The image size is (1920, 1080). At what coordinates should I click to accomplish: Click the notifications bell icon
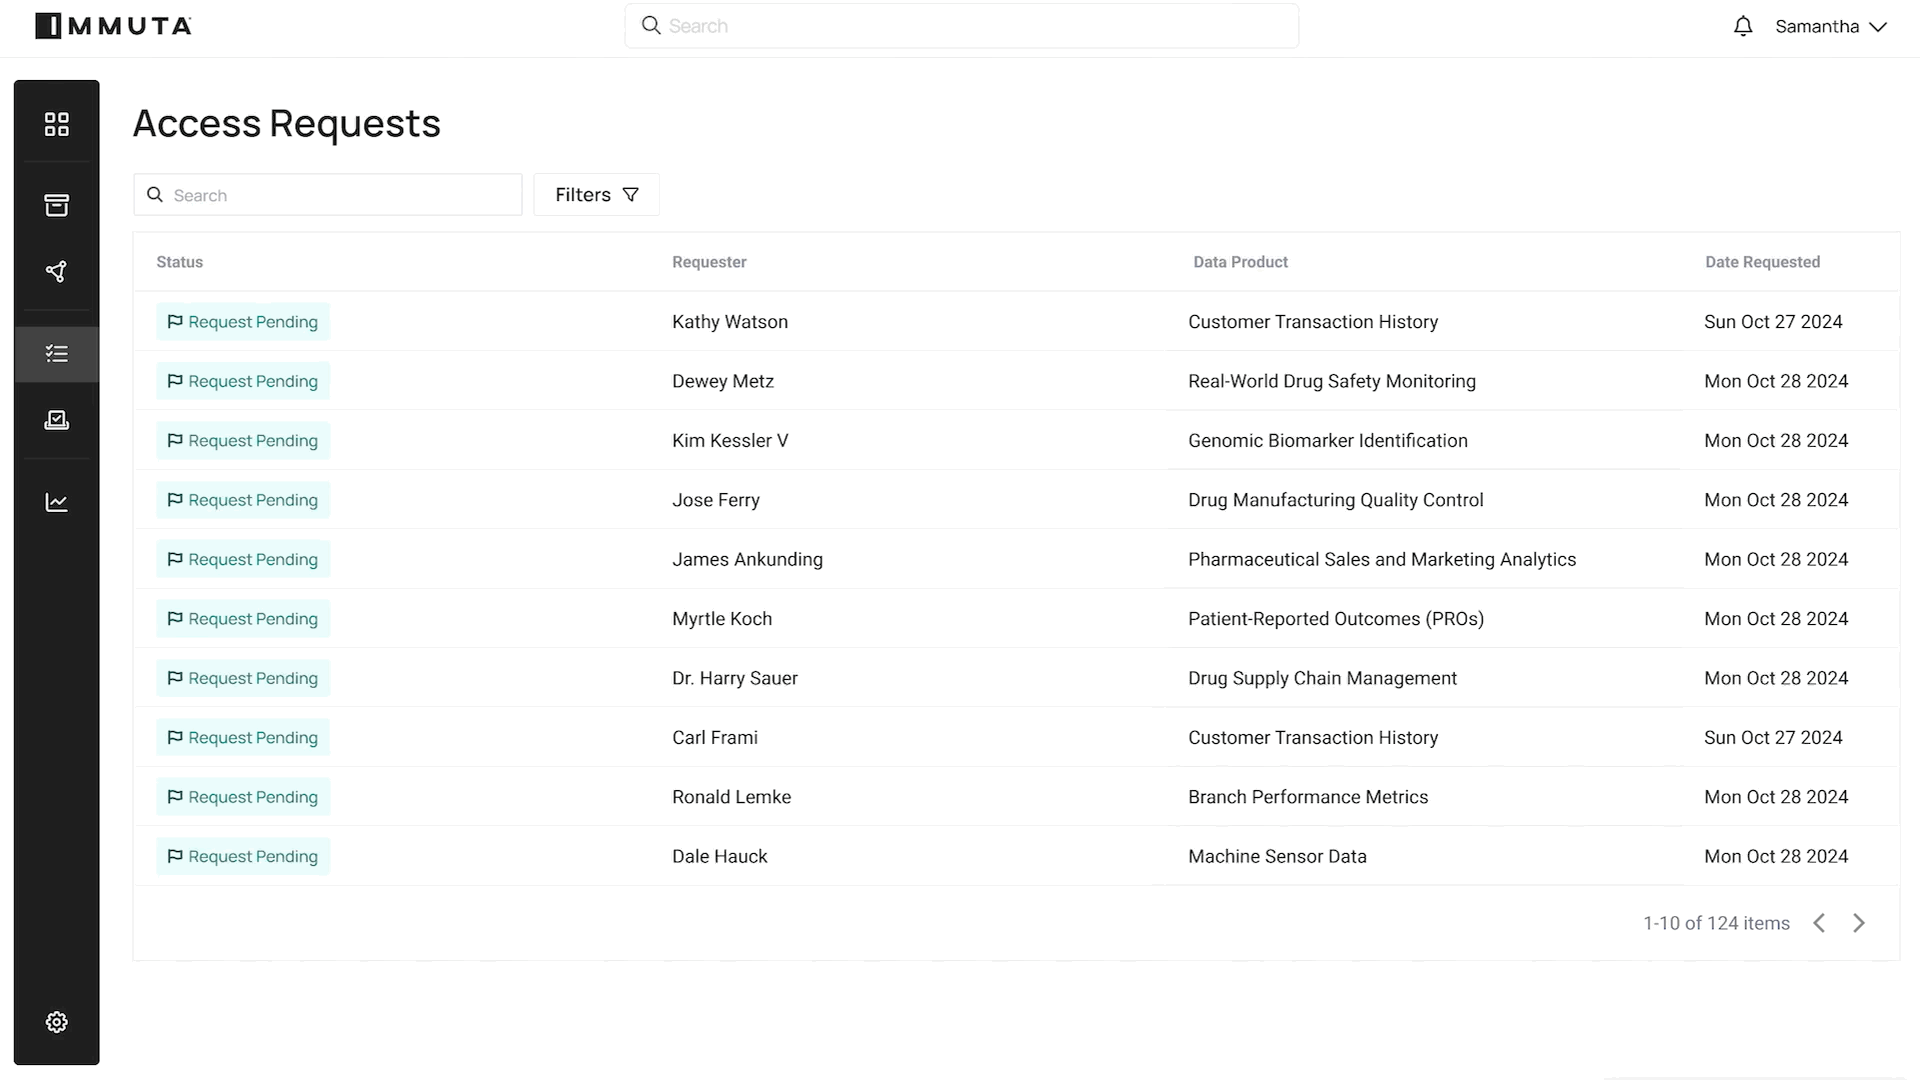1743,27
